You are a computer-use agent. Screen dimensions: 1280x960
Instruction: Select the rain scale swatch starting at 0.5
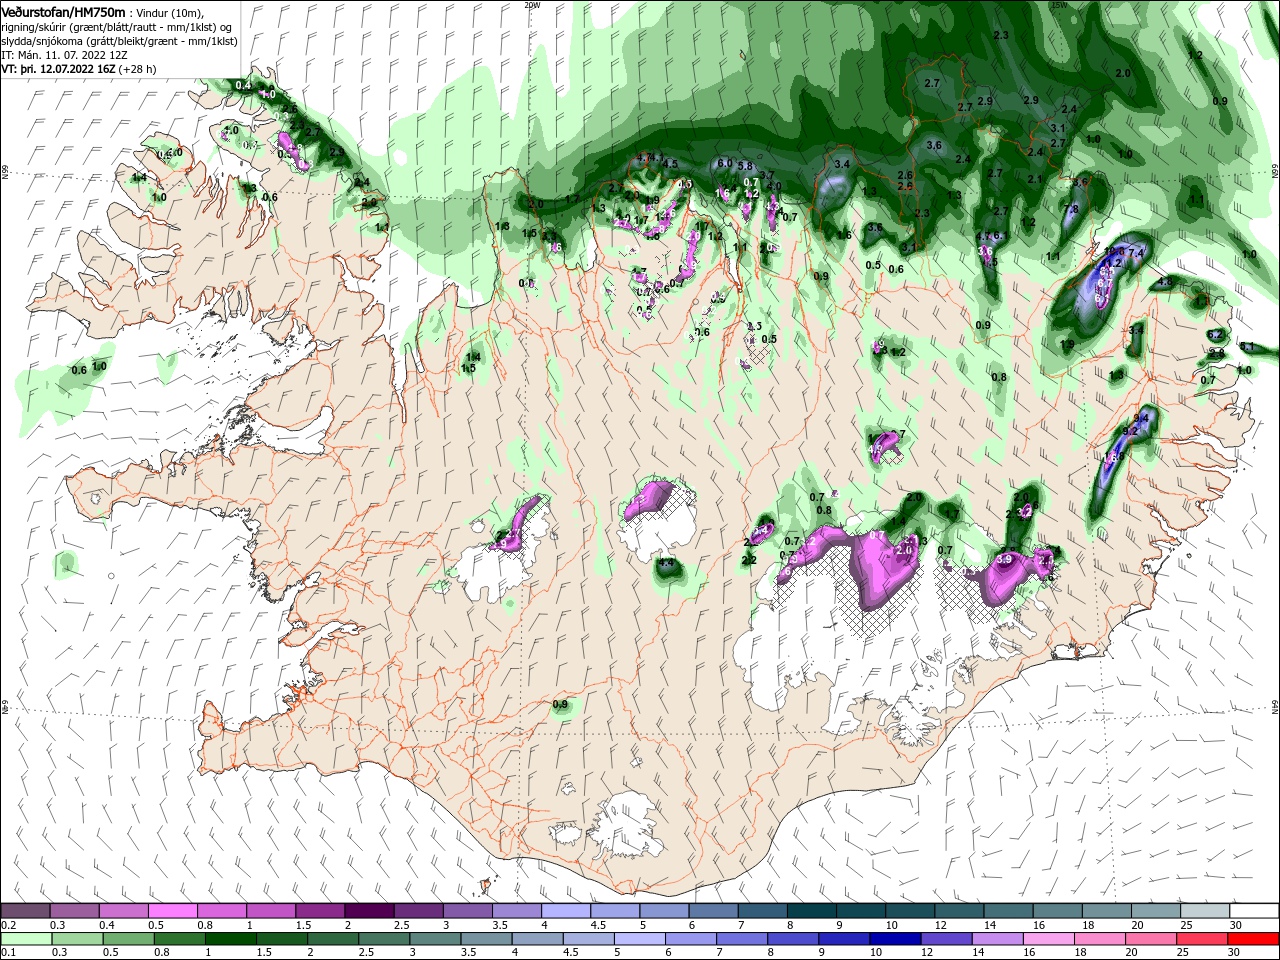[128, 939]
